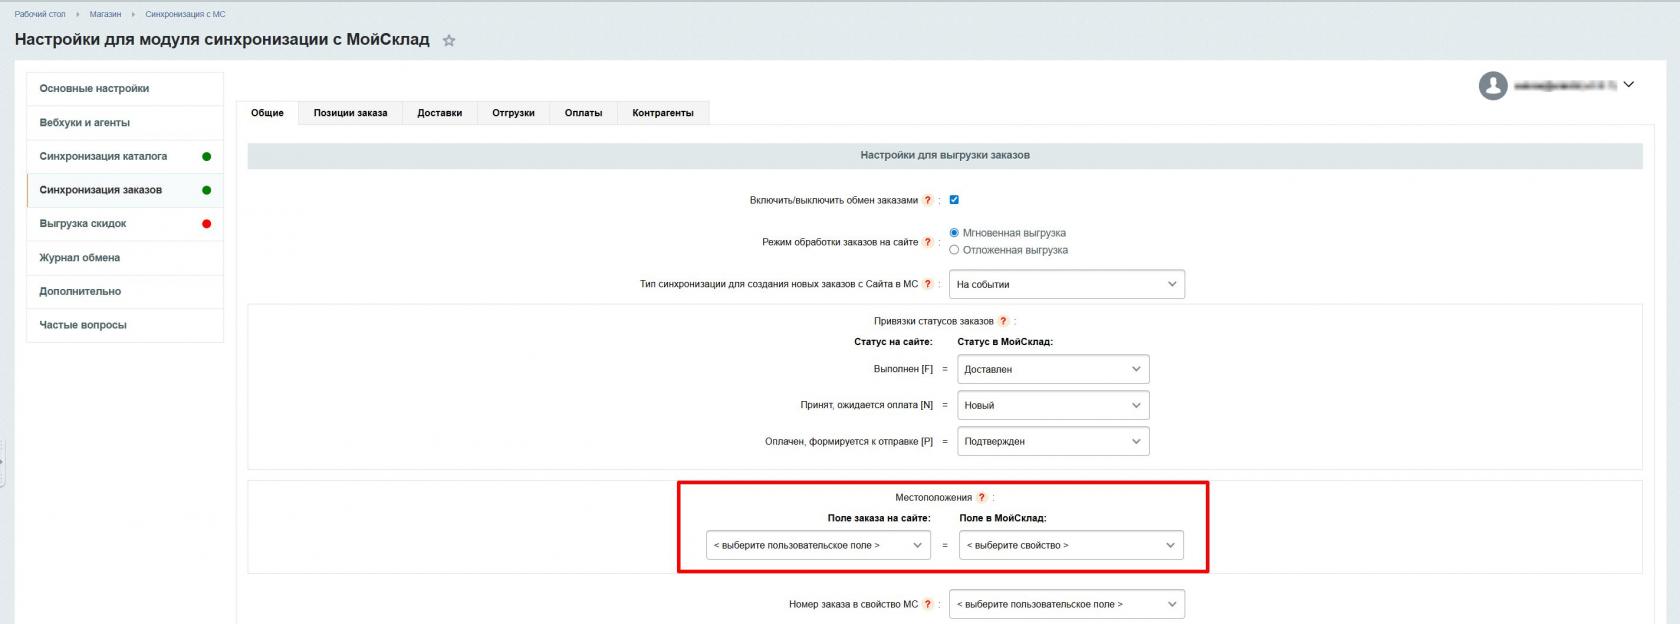Open user profile avatar icon
Screen dimensions: 1680x624
coord(1493,86)
